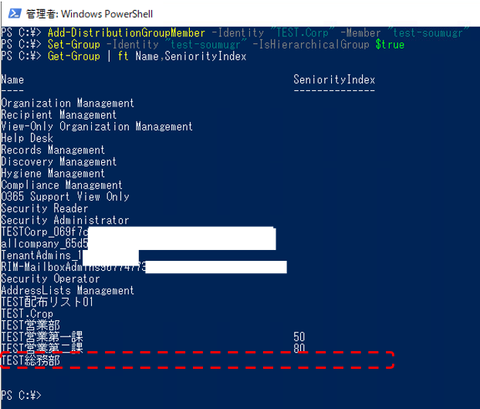The image size is (480, 409).
Task: Click the final PS C:¥> prompt line
Action: pos(21,396)
